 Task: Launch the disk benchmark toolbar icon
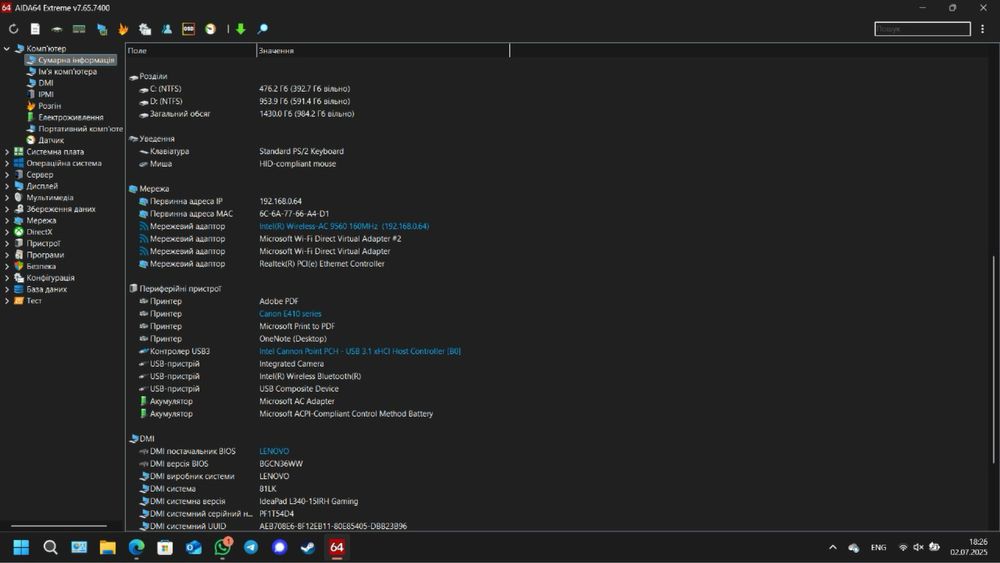pyautogui.click(x=57, y=29)
